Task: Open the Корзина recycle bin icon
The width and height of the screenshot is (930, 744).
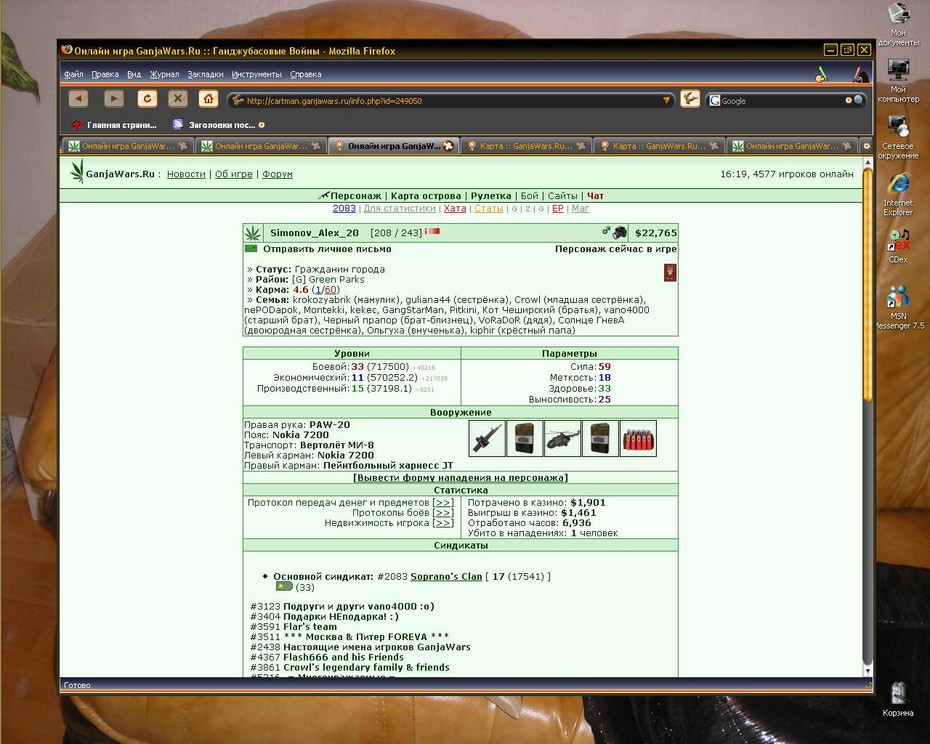Action: [898, 700]
